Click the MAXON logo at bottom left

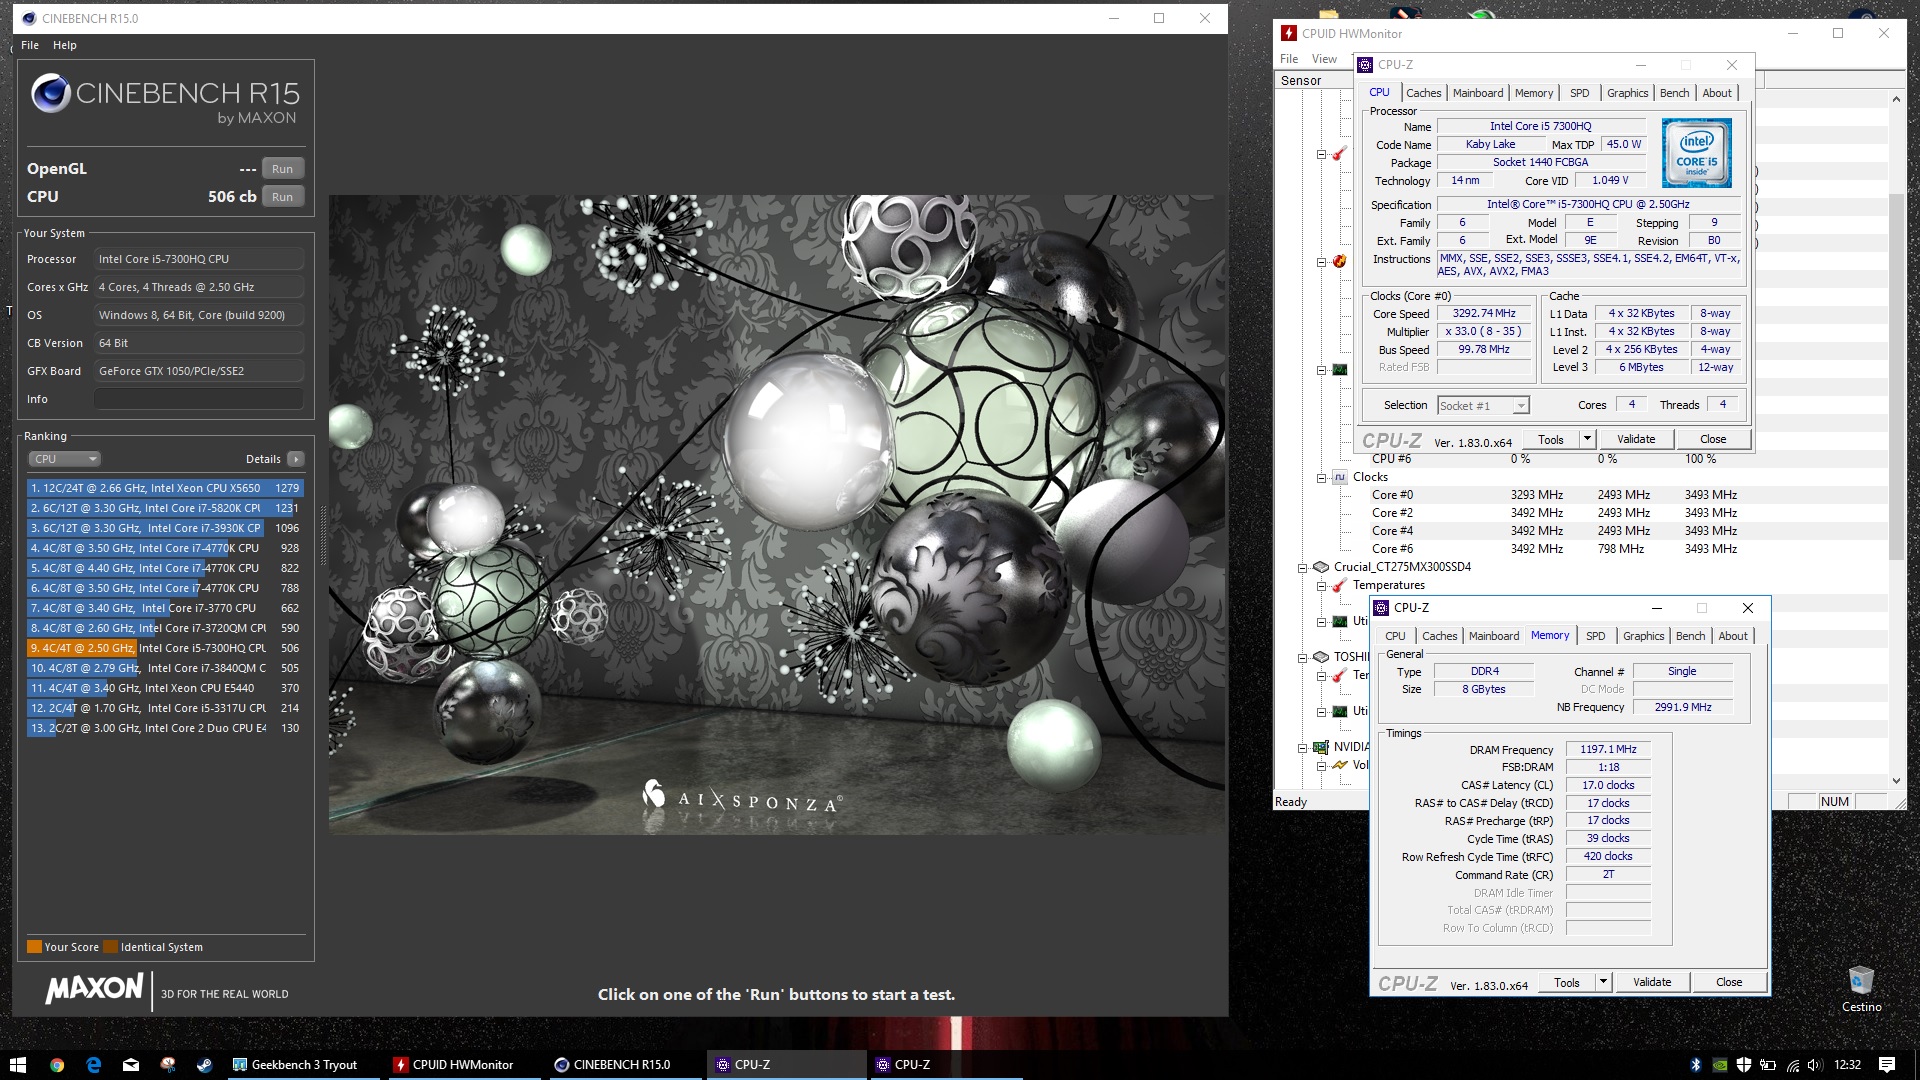coord(94,989)
